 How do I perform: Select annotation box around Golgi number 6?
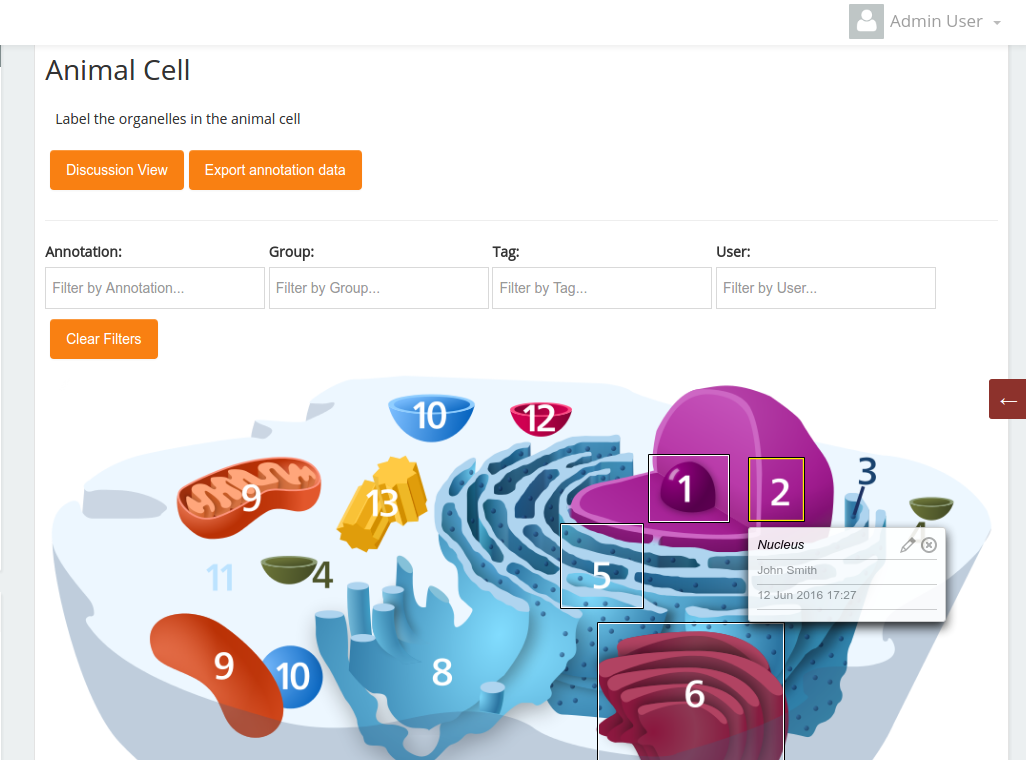(x=690, y=691)
